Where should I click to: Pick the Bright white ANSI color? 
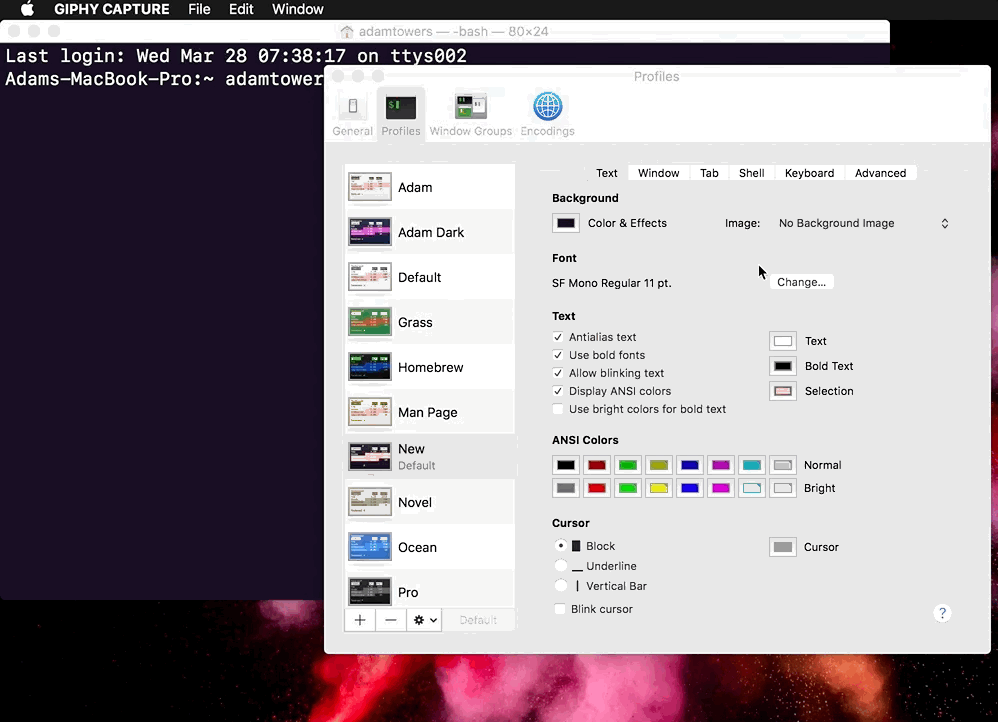(783, 488)
